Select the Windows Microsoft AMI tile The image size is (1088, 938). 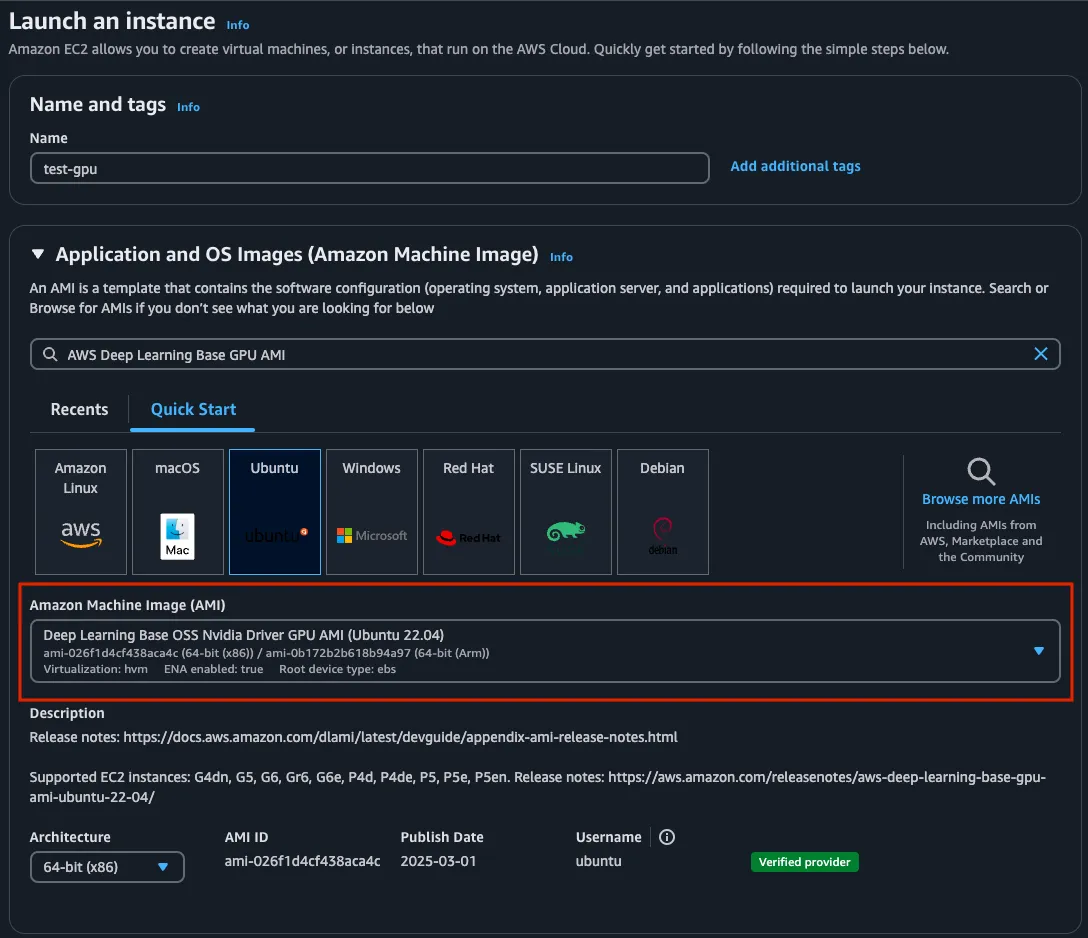coord(371,511)
